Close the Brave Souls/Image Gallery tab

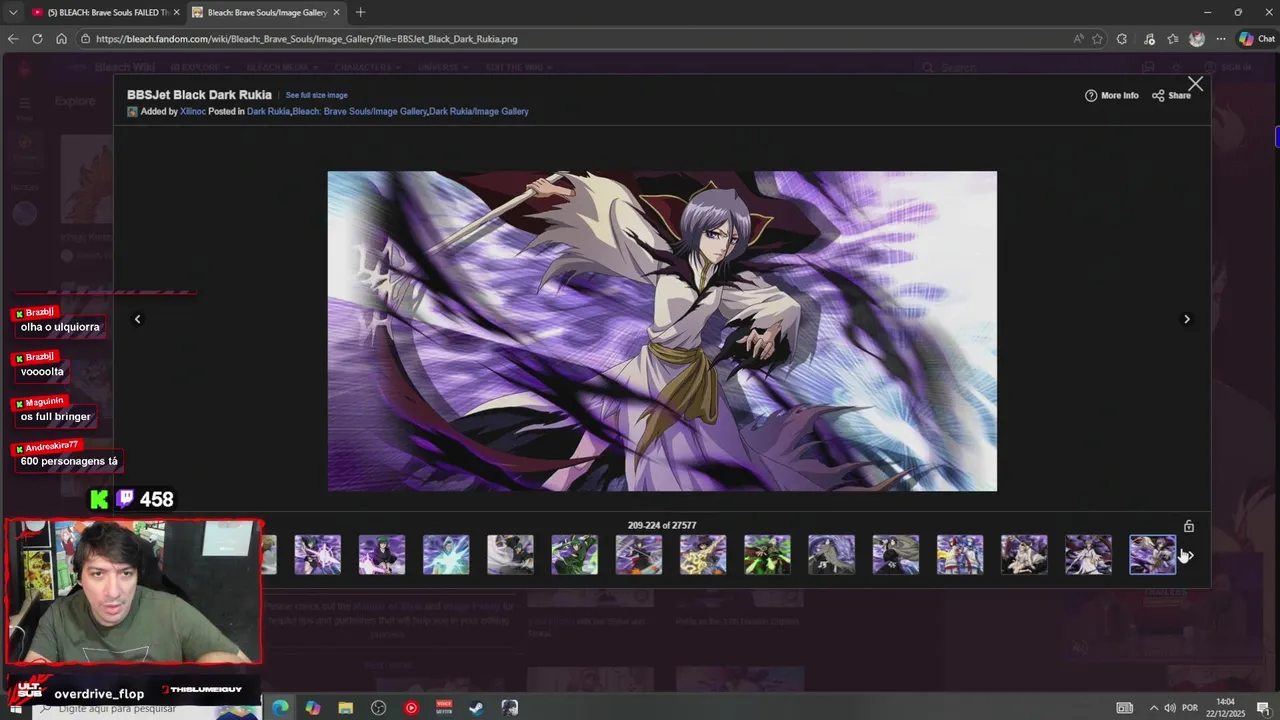[x=336, y=12]
